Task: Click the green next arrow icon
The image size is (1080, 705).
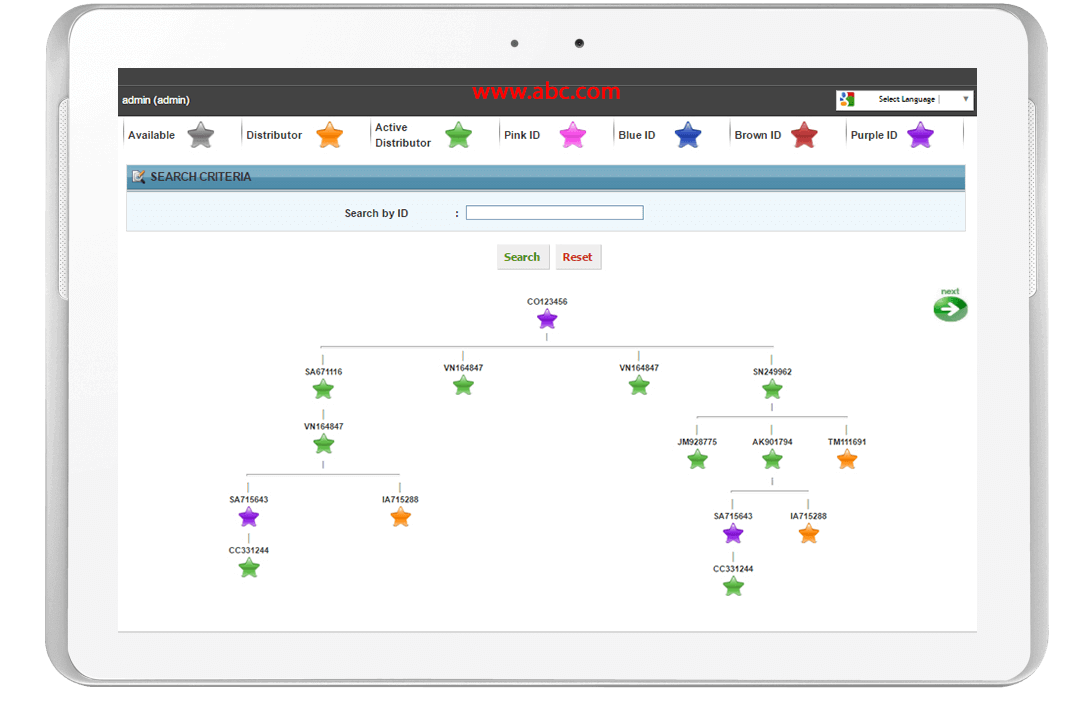Action: pyautogui.click(x=950, y=308)
